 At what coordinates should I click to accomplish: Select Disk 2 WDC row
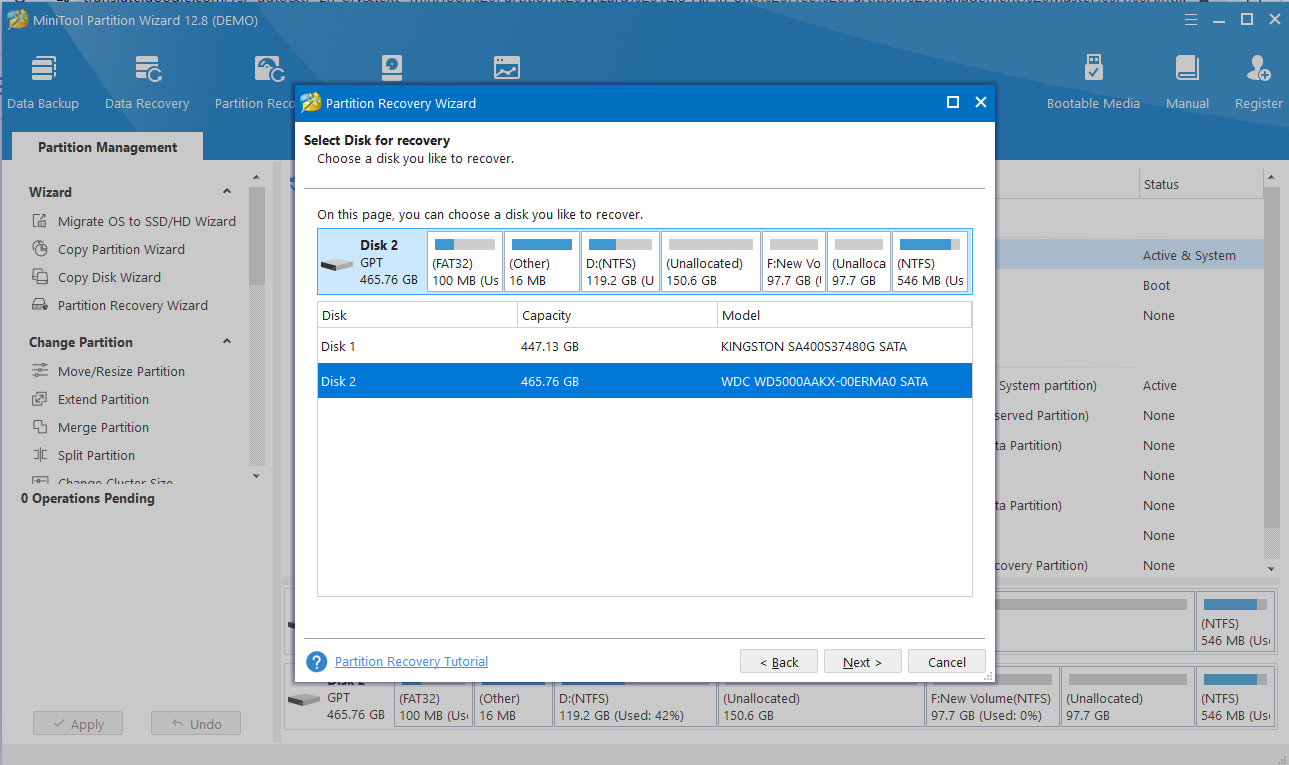click(645, 381)
